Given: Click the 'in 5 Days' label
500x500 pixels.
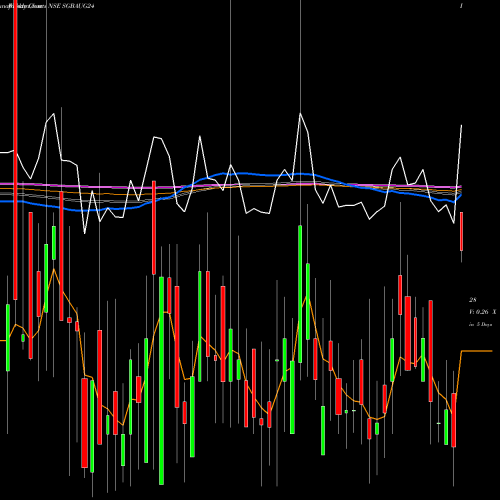Looking at the screenshot, I should [480, 324].
